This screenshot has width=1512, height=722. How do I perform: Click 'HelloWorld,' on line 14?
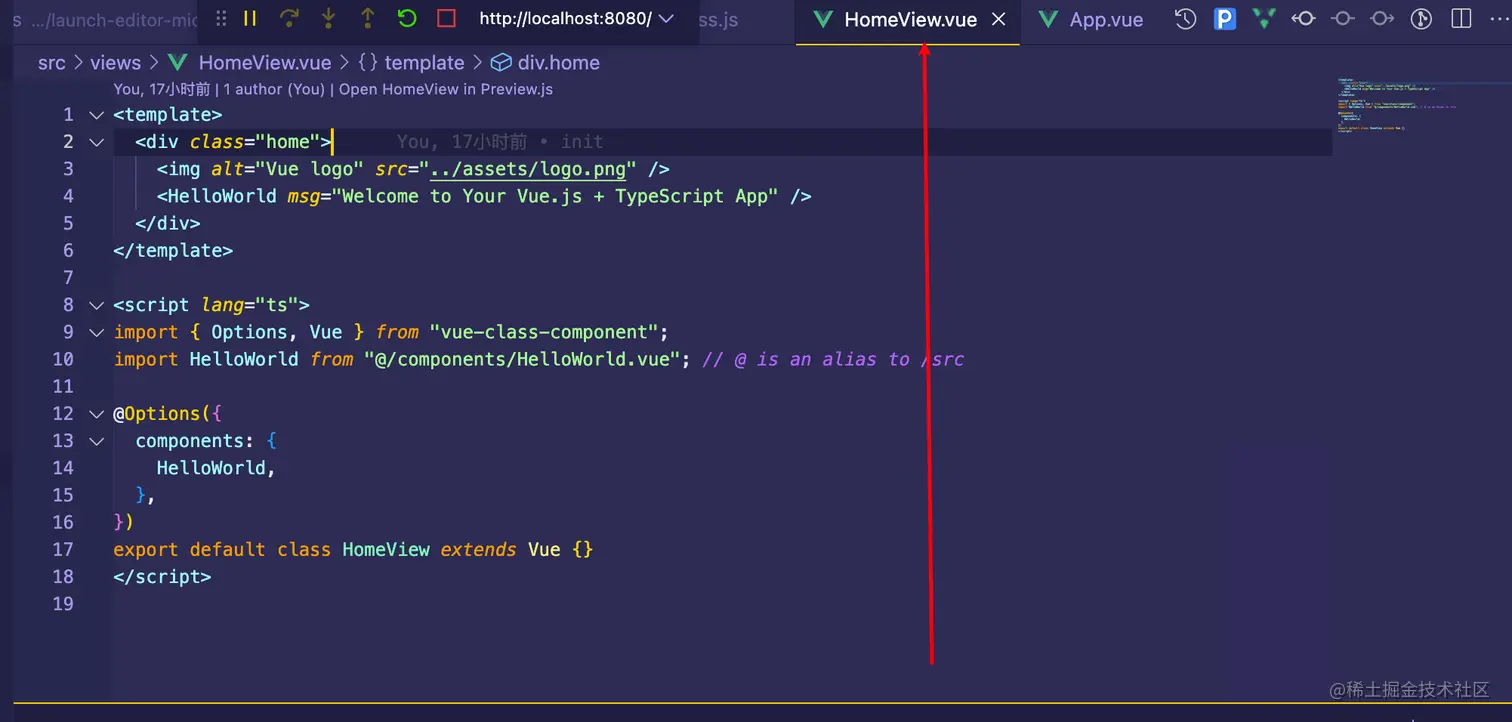pyautogui.click(x=216, y=468)
